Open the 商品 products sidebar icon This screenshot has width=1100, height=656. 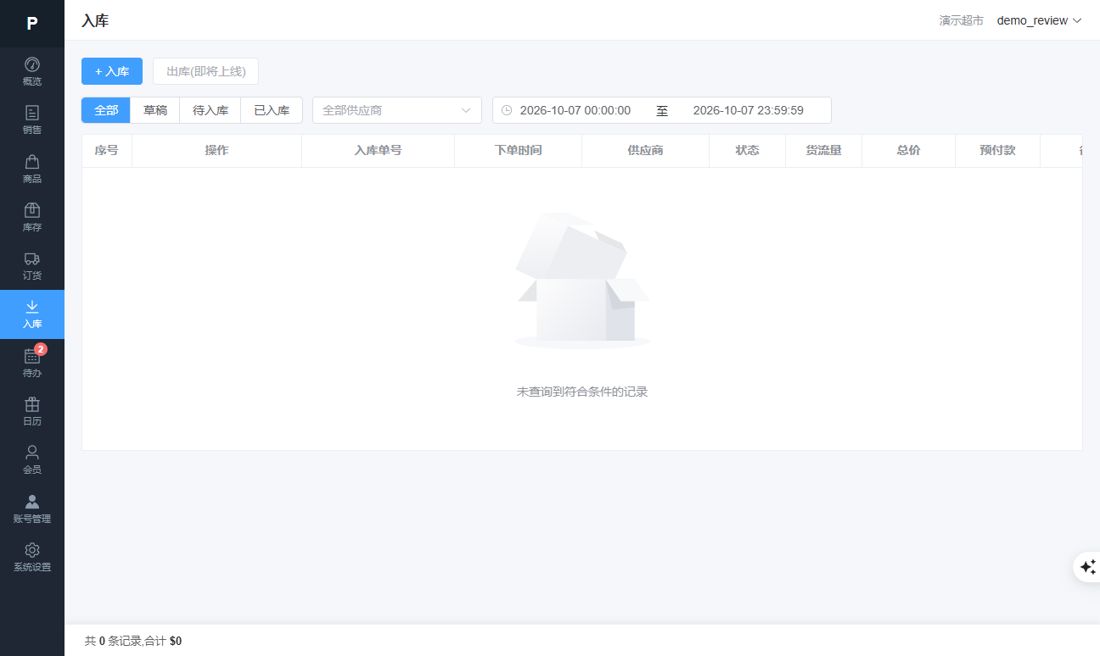[32, 169]
